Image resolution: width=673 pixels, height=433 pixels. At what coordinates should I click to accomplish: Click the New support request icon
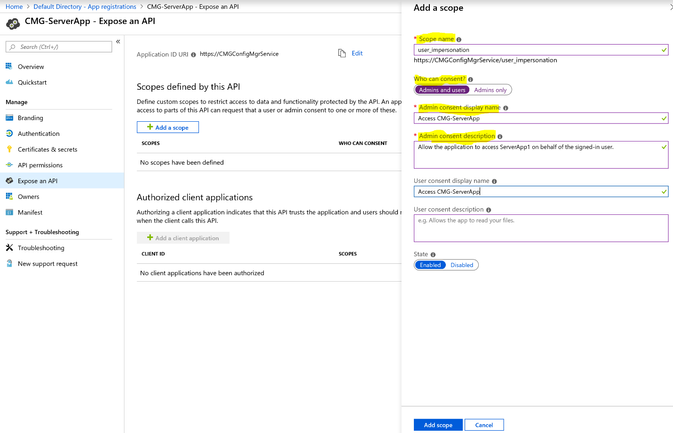9,263
